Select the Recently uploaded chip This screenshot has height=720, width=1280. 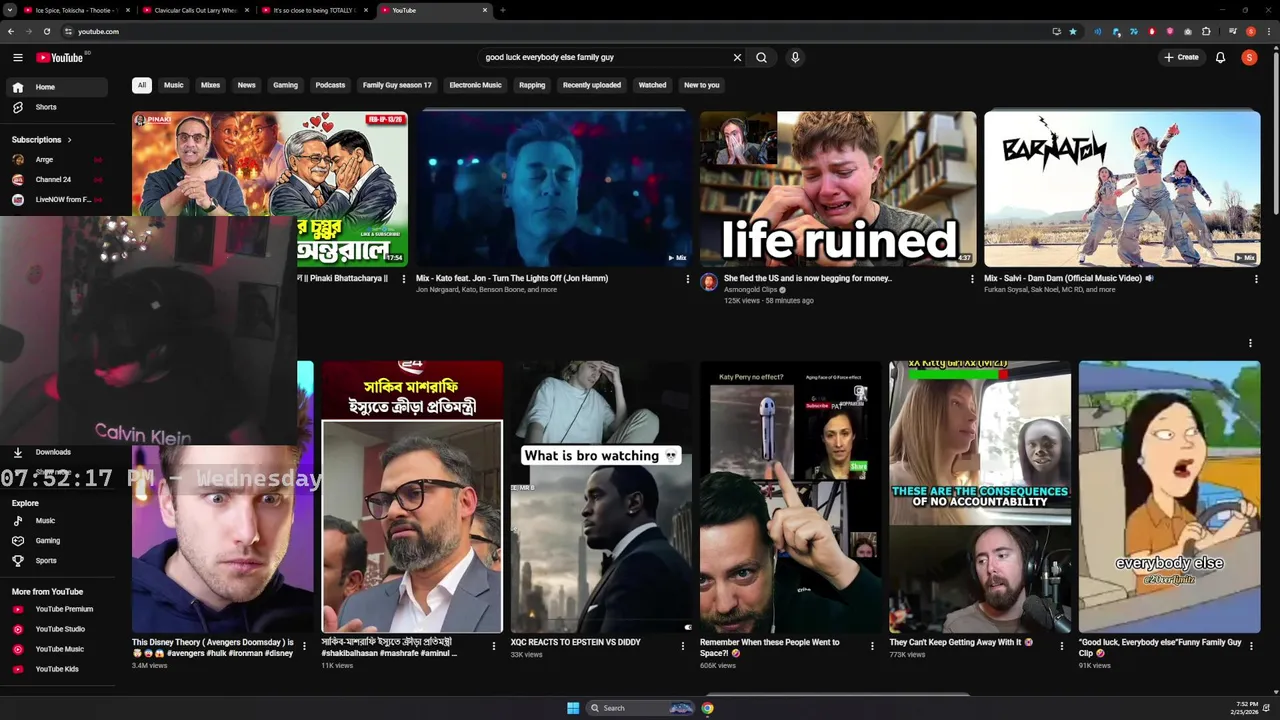[592, 85]
